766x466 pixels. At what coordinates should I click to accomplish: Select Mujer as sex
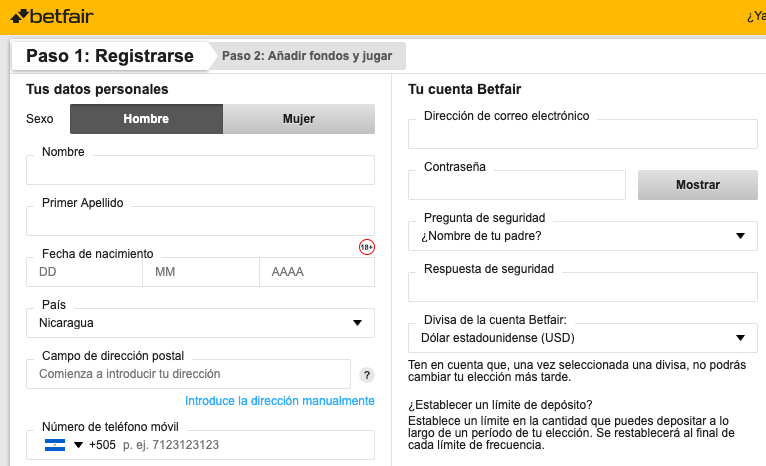pos(299,119)
